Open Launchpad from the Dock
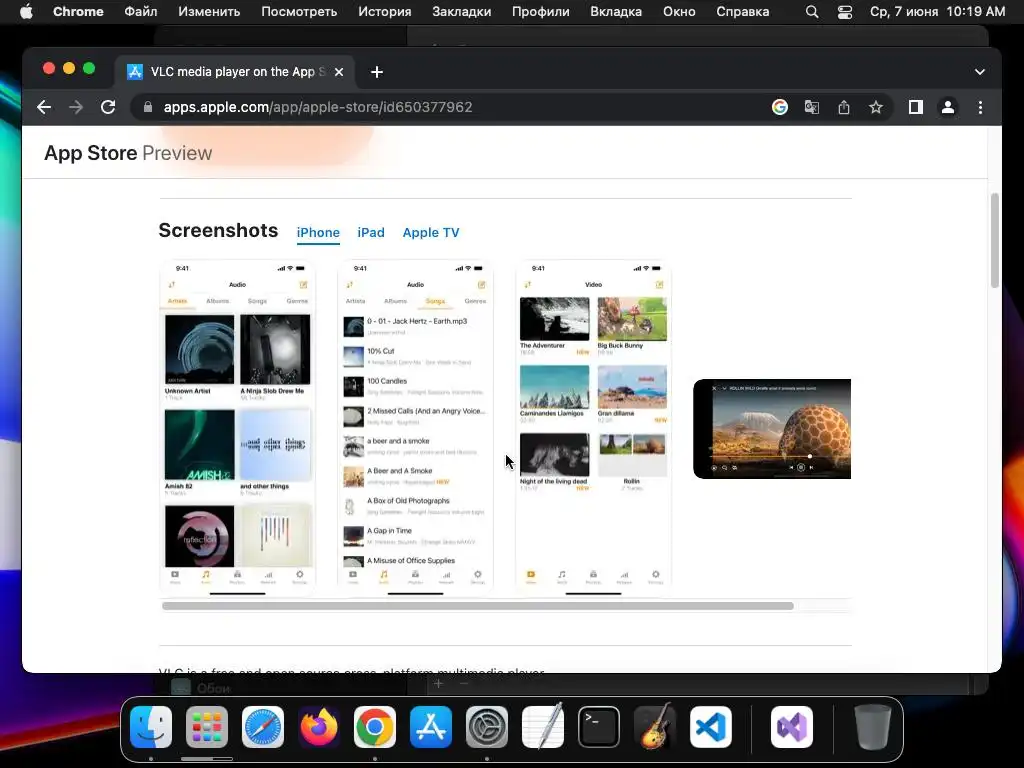 click(207, 727)
